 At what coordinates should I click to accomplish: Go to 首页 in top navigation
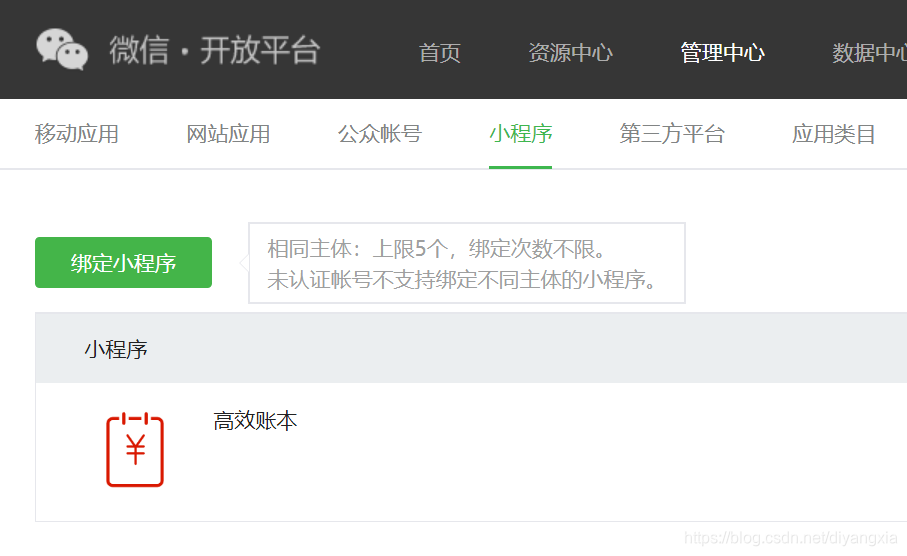click(x=440, y=53)
